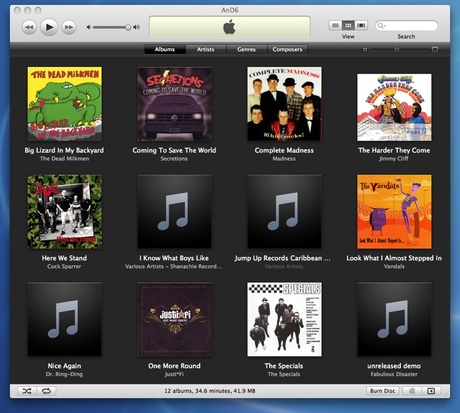Click artist name 'The Dead Milkmen'
Viewport: 460px width, 413px height.
point(64,159)
